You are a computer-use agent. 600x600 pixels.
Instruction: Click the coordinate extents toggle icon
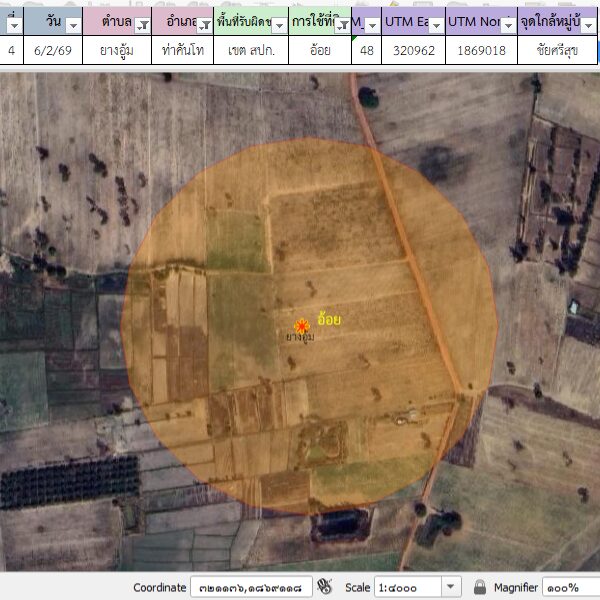point(324,587)
